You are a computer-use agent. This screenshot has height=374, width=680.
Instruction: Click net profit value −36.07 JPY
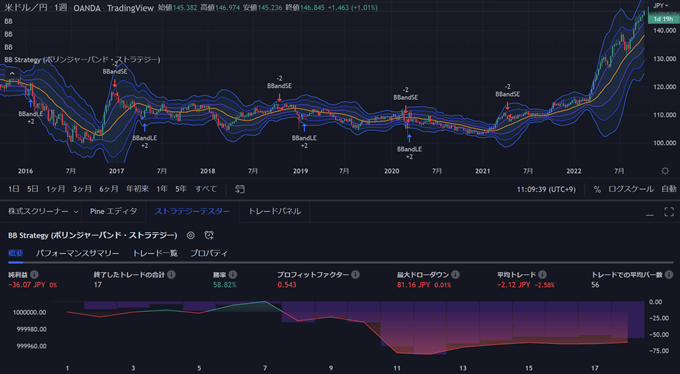[26, 285]
